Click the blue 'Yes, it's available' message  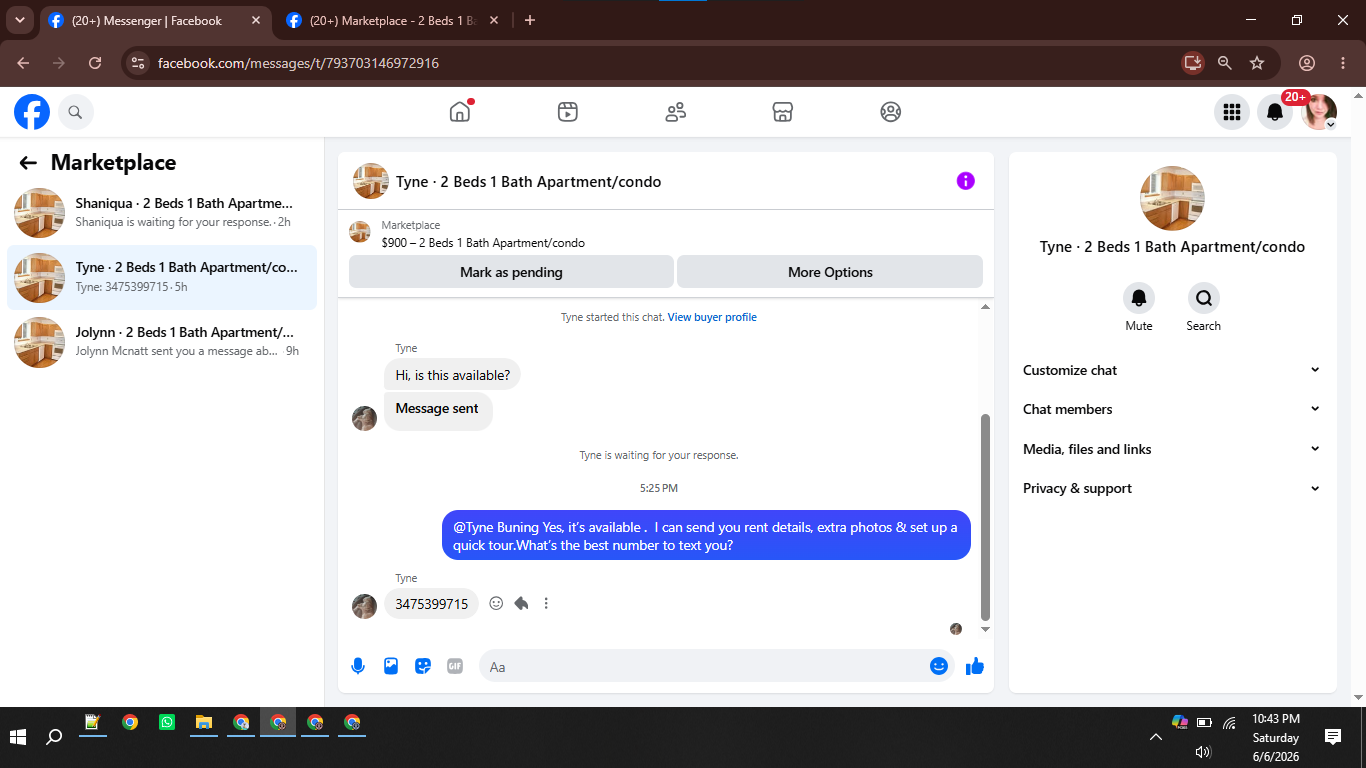706,536
